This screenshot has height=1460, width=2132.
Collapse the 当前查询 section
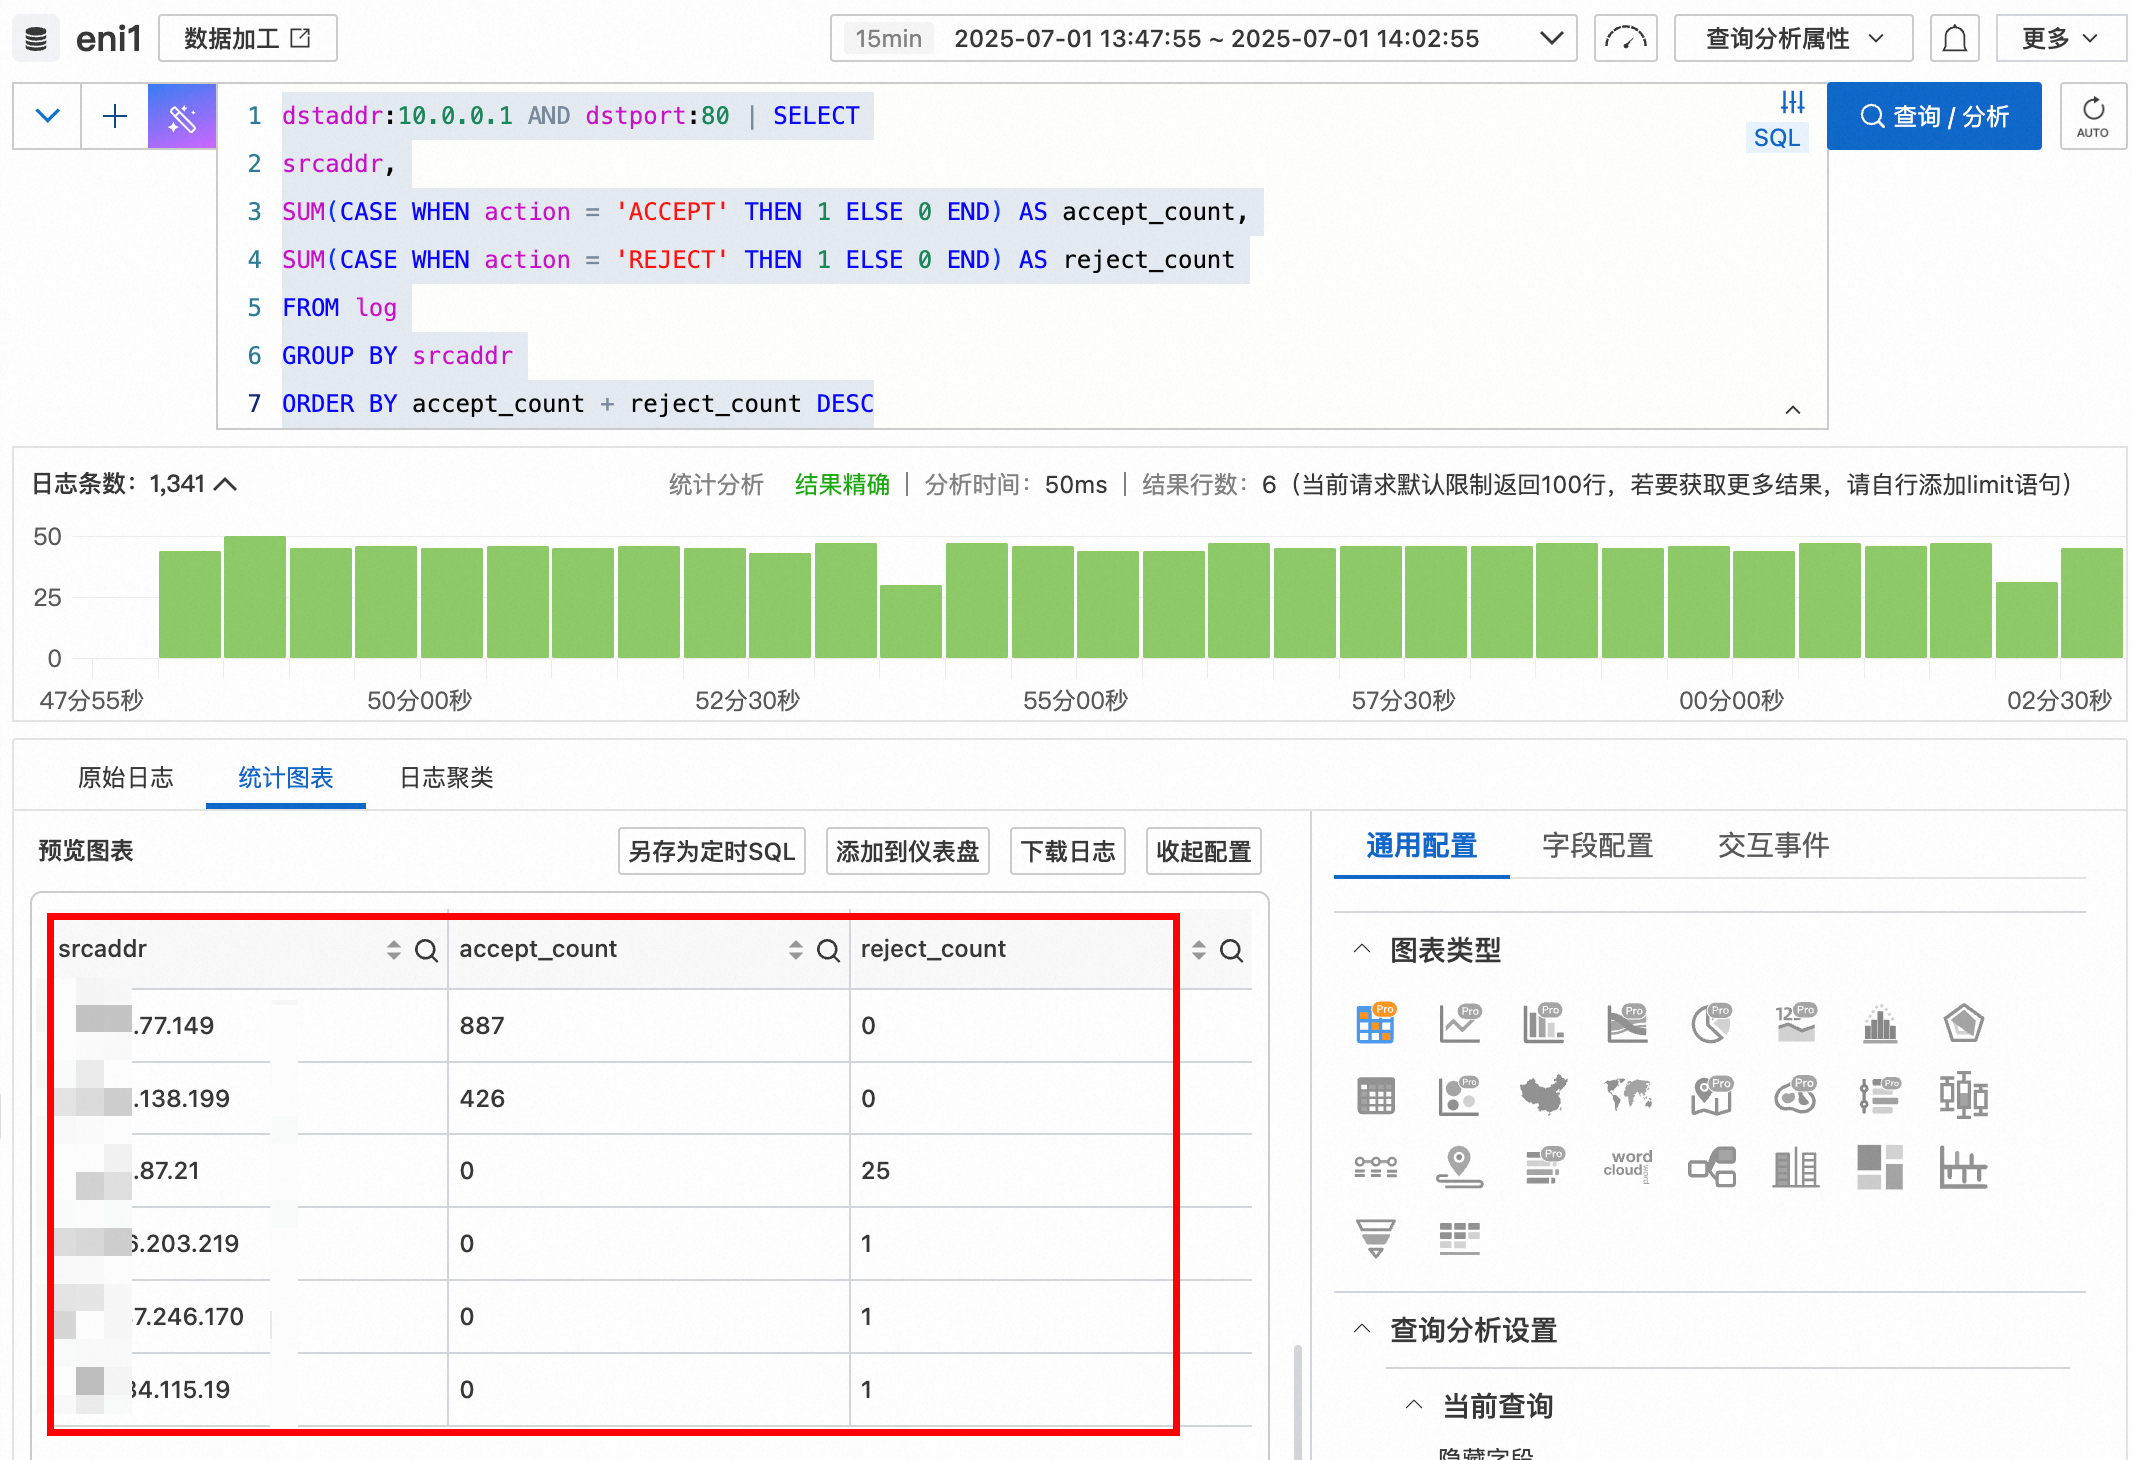tap(1414, 1404)
